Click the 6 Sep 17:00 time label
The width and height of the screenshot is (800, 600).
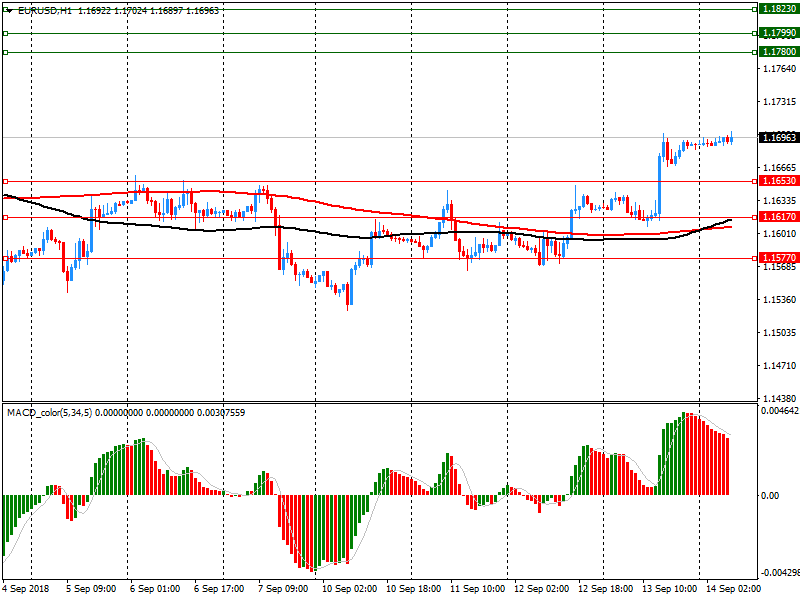(219, 589)
